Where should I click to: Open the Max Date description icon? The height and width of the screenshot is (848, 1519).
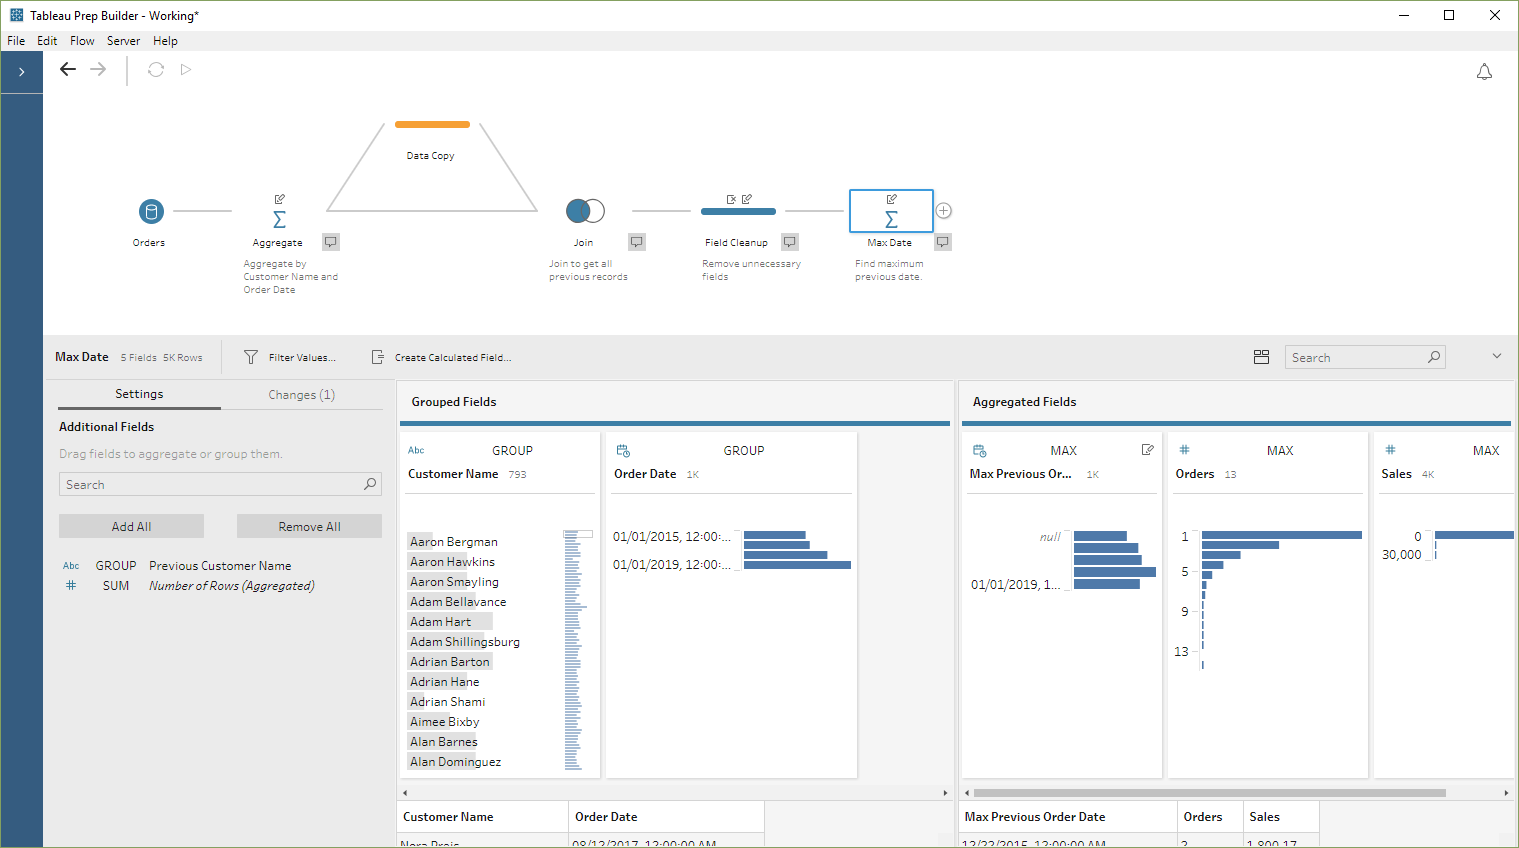943,242
